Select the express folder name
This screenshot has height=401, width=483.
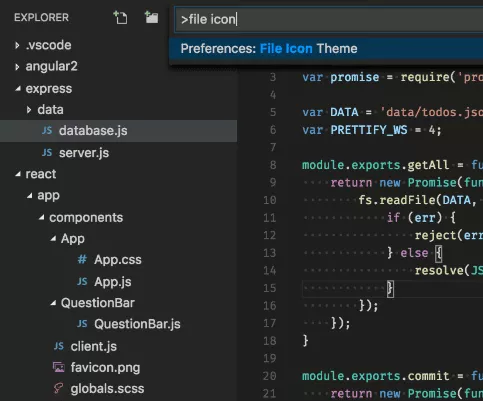49,89
